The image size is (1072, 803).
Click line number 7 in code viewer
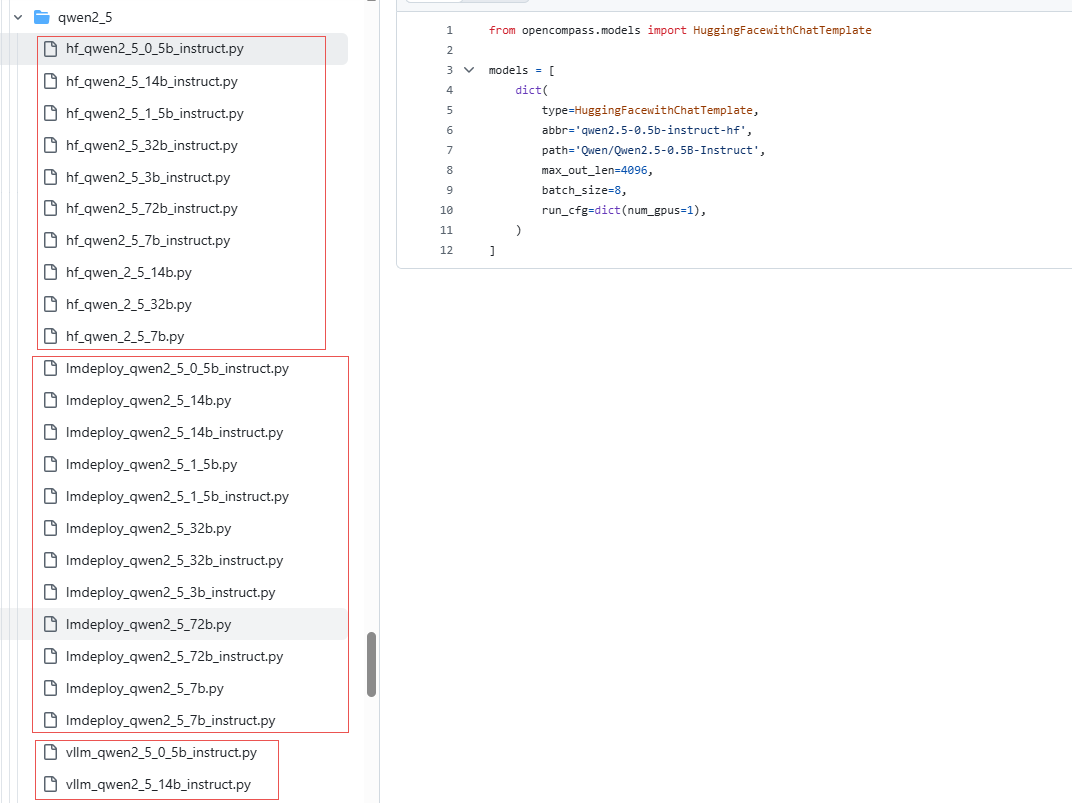(449, 150)
